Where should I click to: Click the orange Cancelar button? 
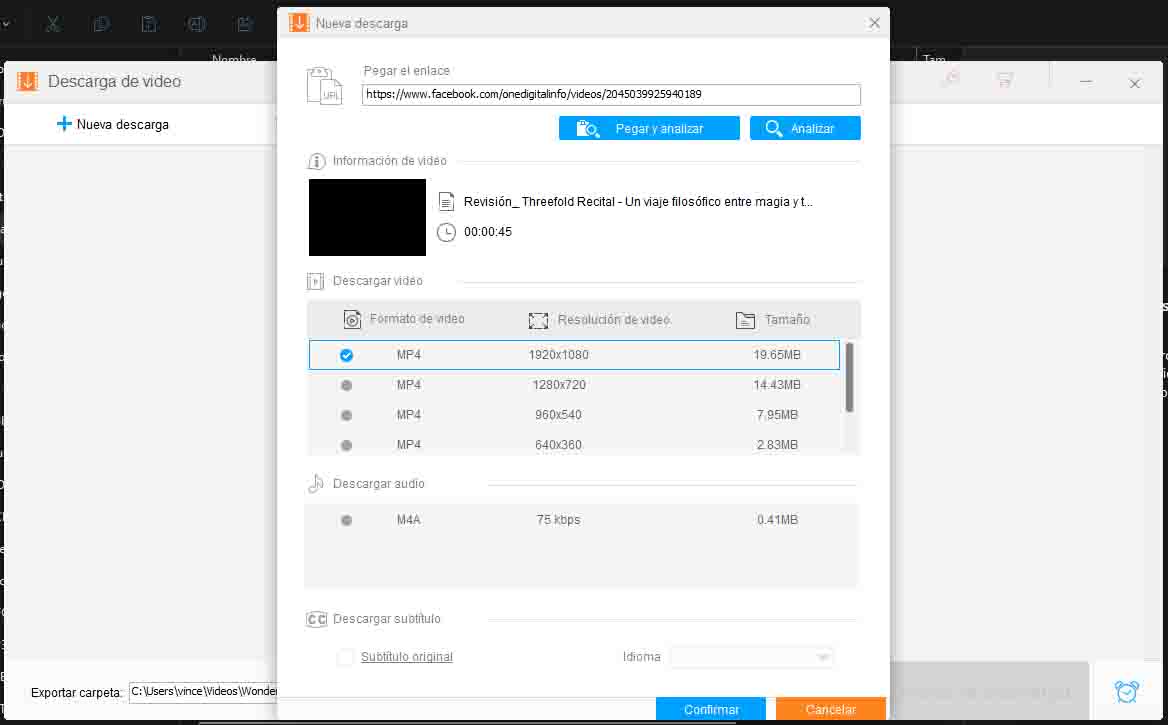[x=831, y=709]
